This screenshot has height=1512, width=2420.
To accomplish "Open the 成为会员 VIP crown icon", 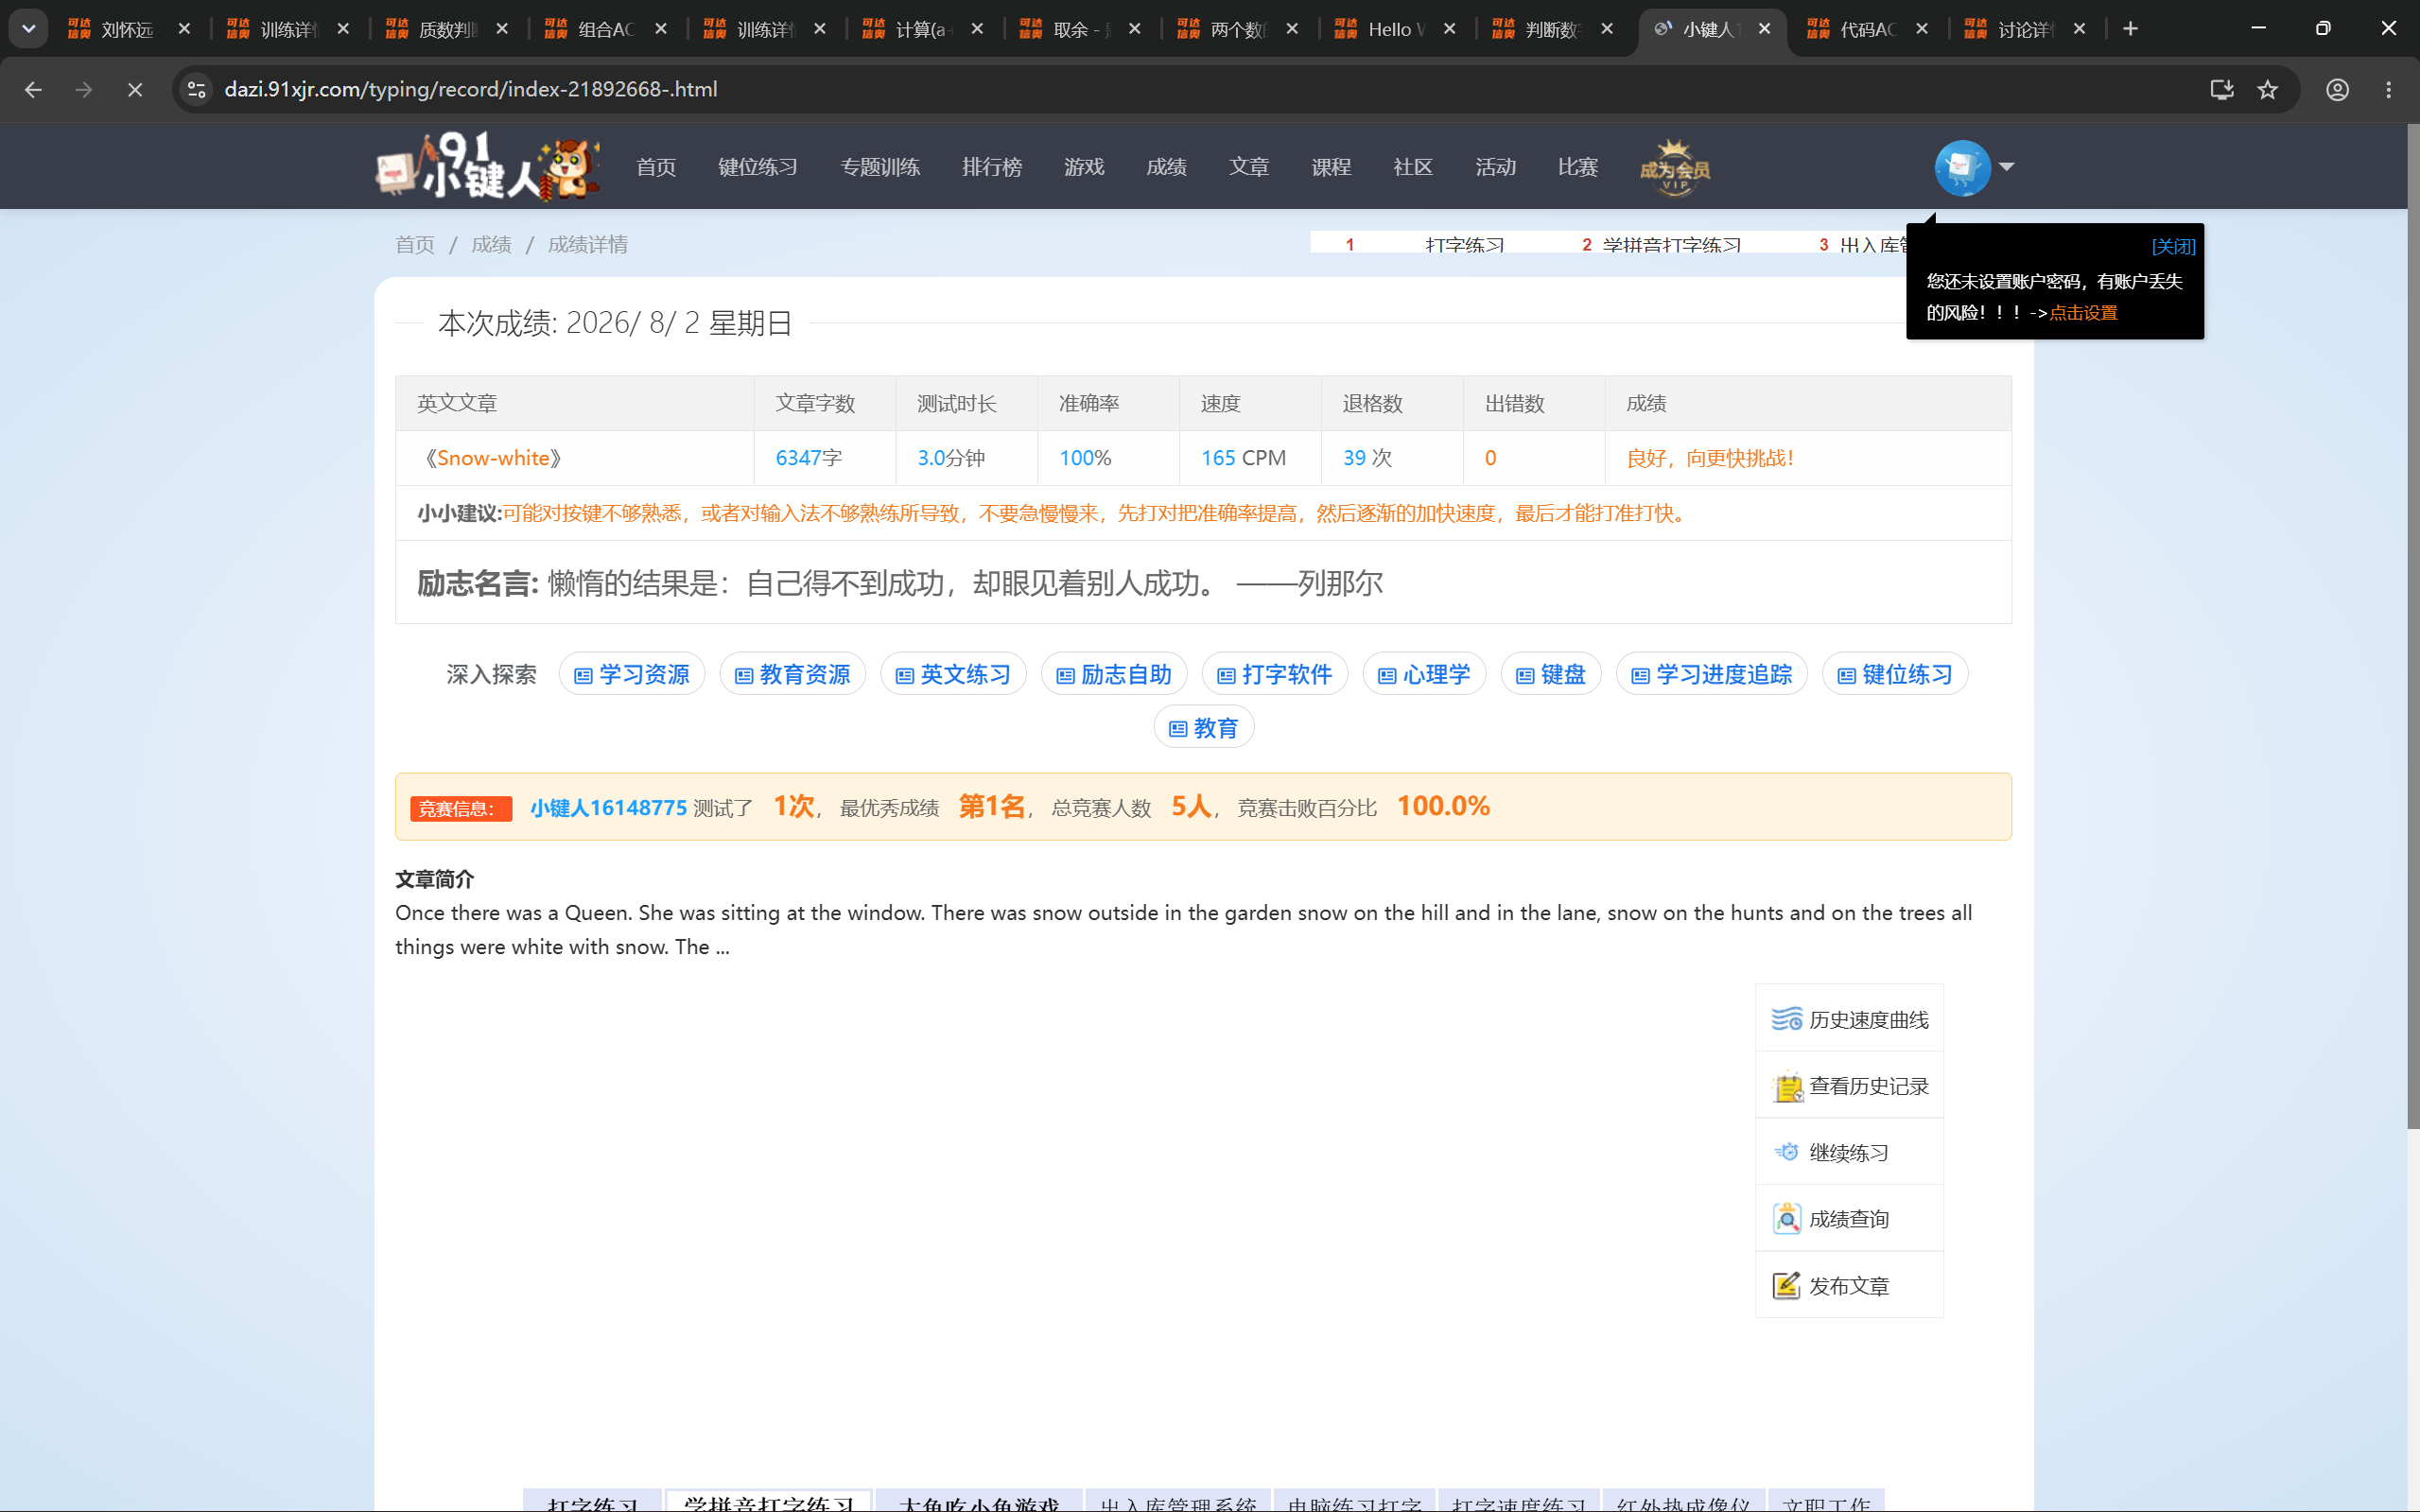I will coord(1675,167).
